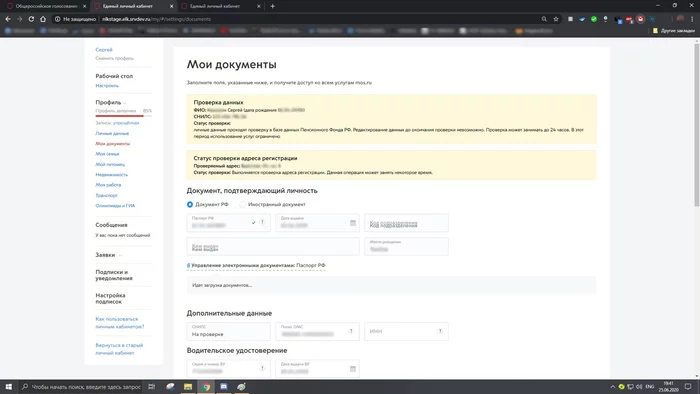Open the Другие закладки bookmarks folder
700x394 pixels.
pyautogui.click(x=674, y=31)
